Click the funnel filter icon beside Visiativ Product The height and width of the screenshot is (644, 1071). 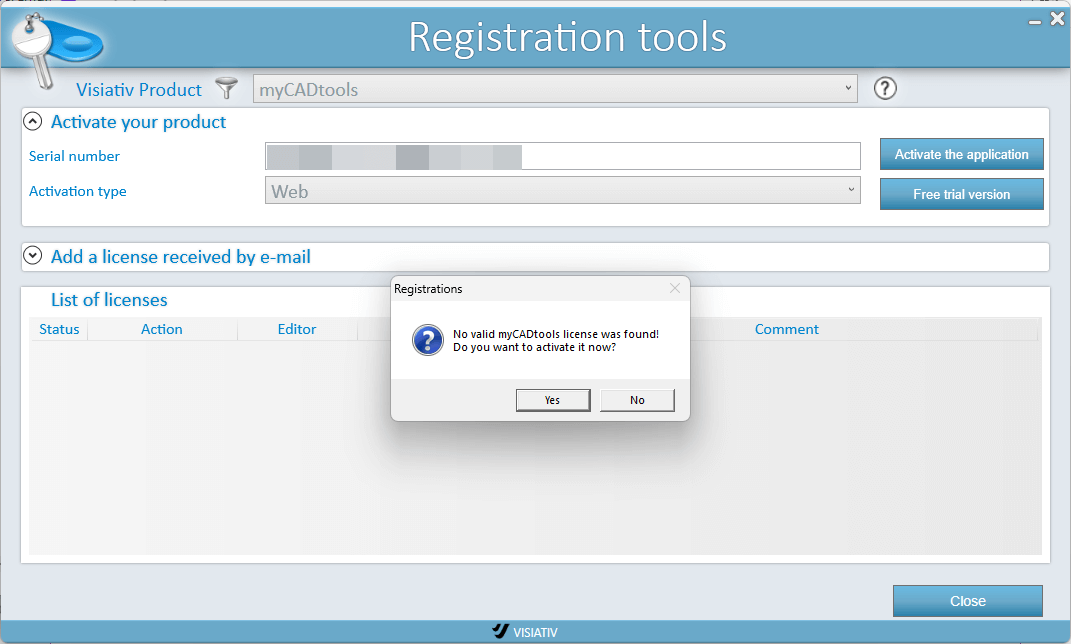click(227, 89)
